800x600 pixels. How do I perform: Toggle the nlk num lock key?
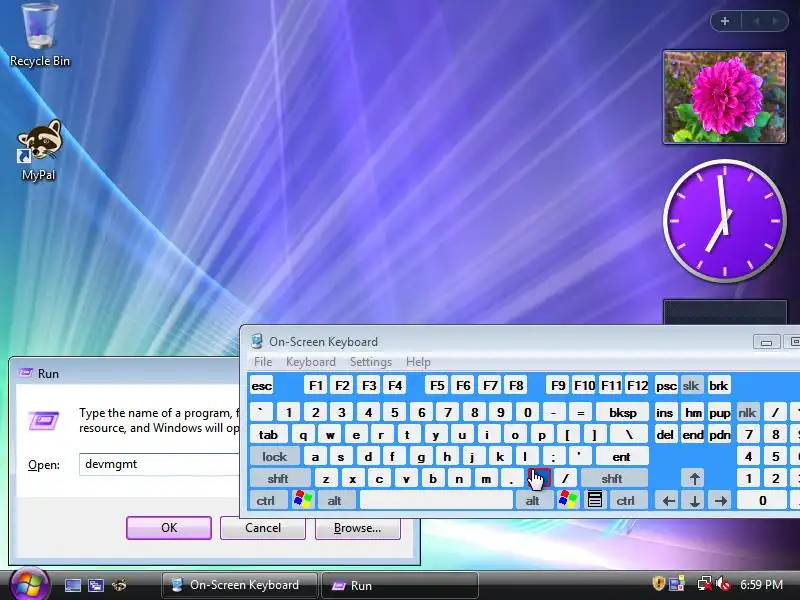pyautogui.click(x=746, y=413)
